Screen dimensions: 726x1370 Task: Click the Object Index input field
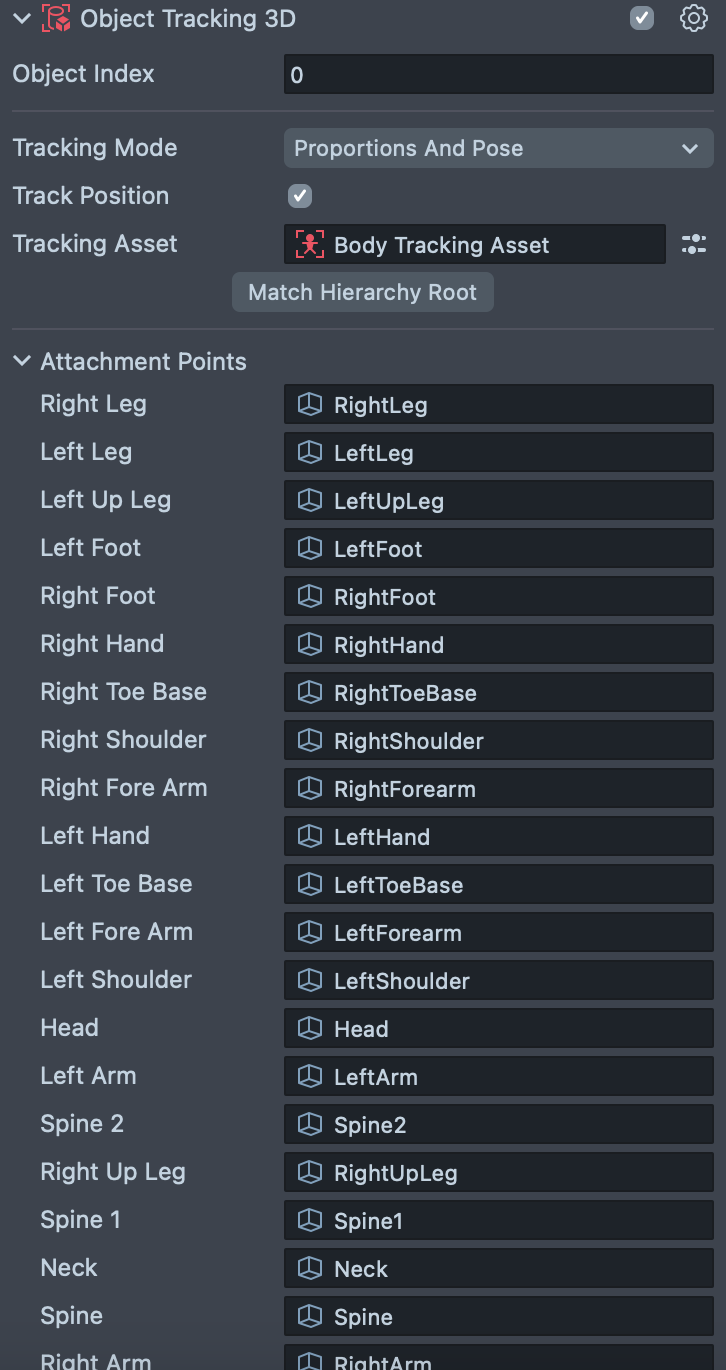point(498,75)
